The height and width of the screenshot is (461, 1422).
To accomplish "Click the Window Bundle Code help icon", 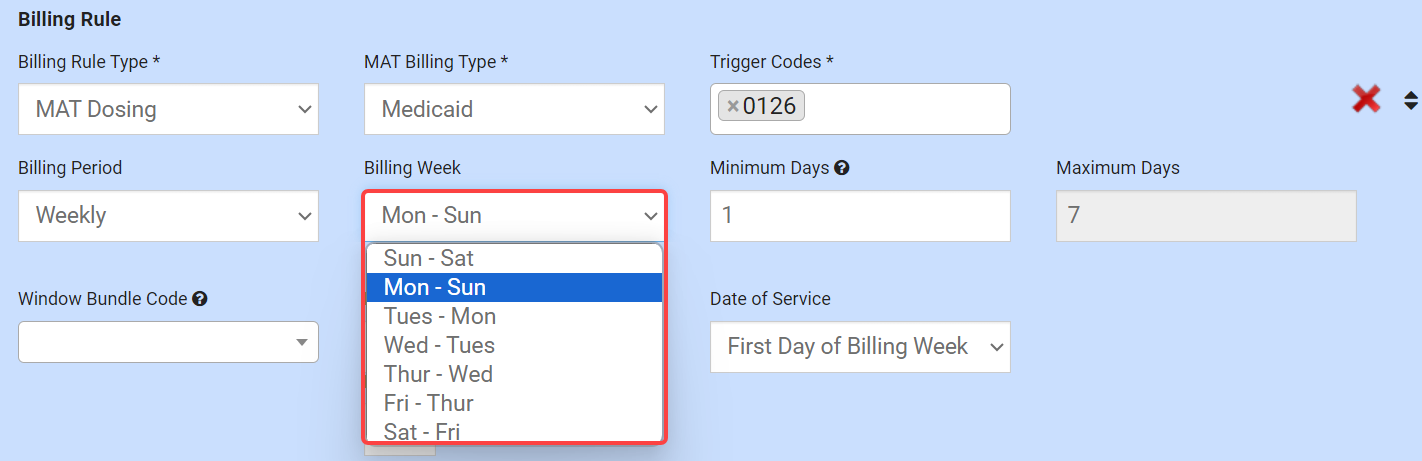I will (x=200, y=299).
